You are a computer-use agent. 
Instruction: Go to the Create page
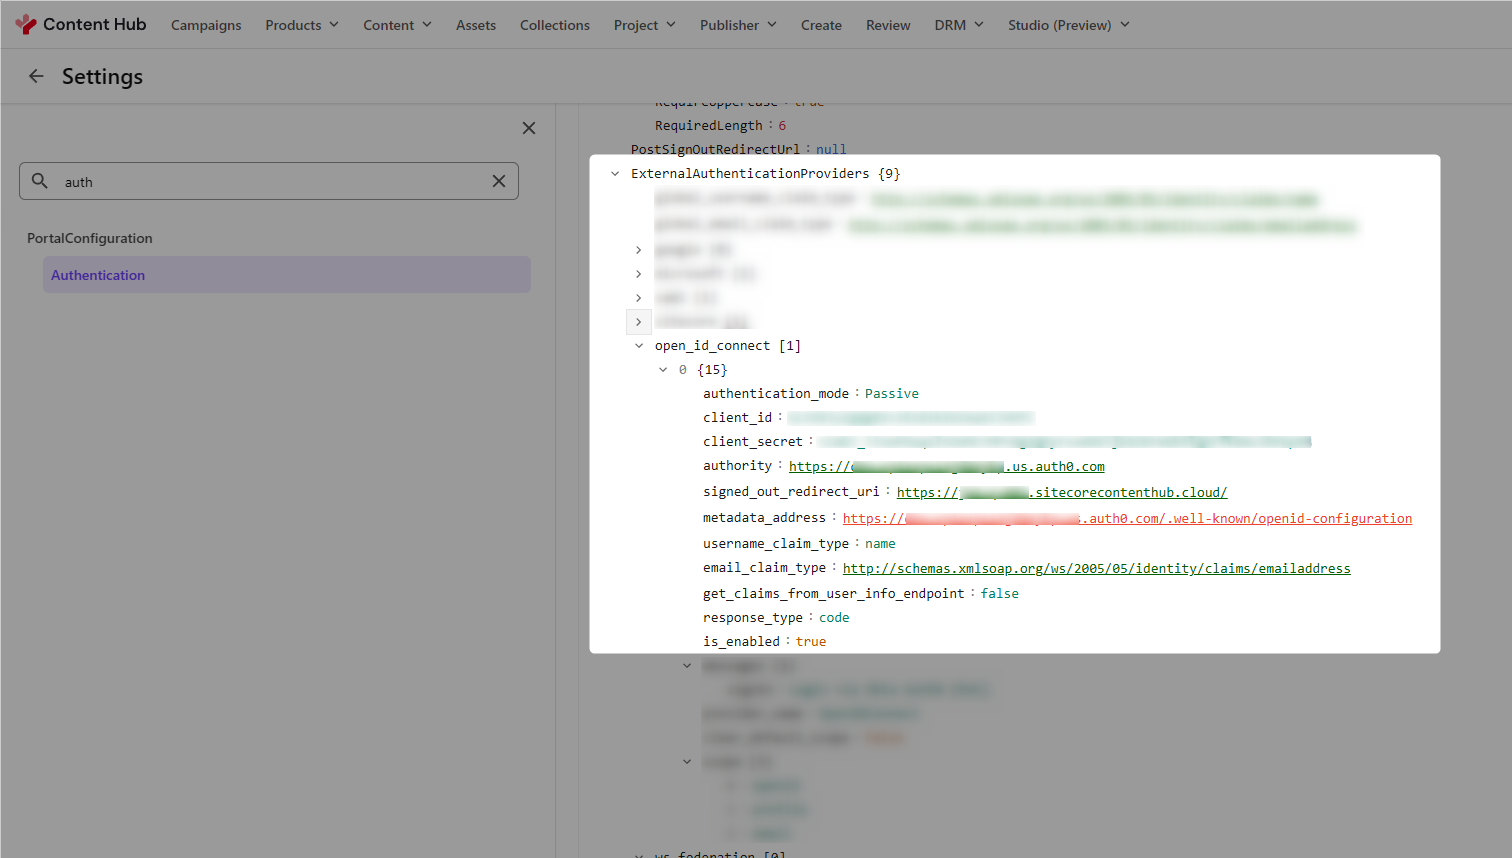[x=821, y=25]
